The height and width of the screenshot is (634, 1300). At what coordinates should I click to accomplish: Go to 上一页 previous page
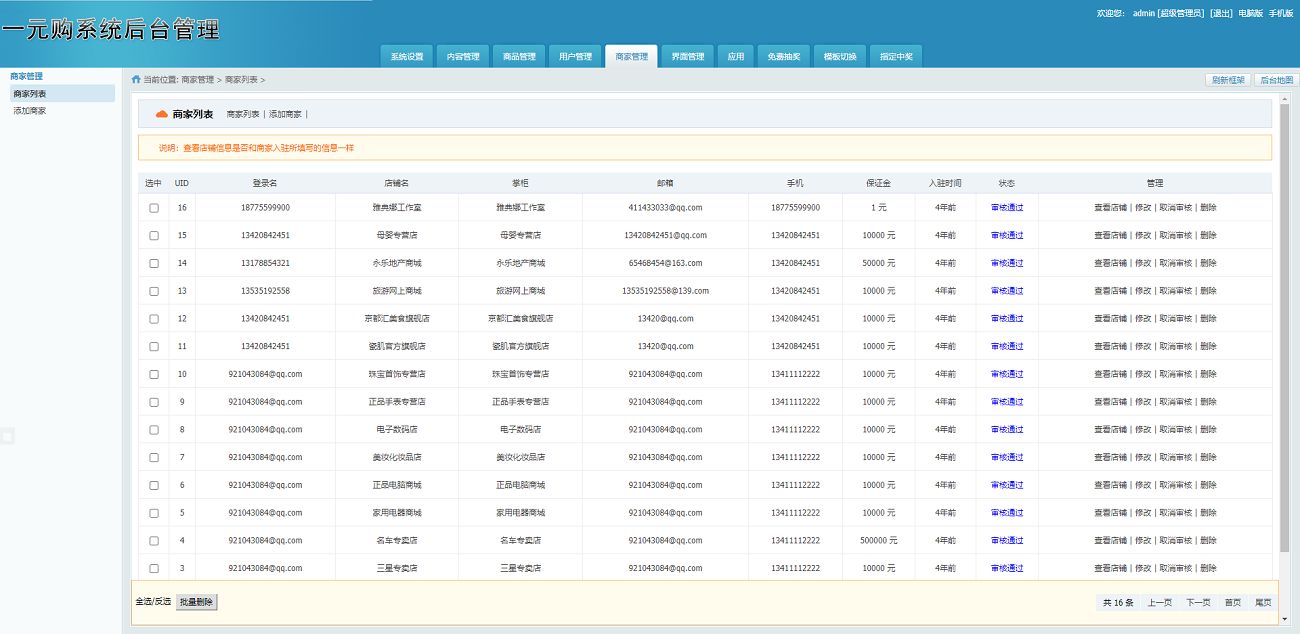(x=1160, y=602)
